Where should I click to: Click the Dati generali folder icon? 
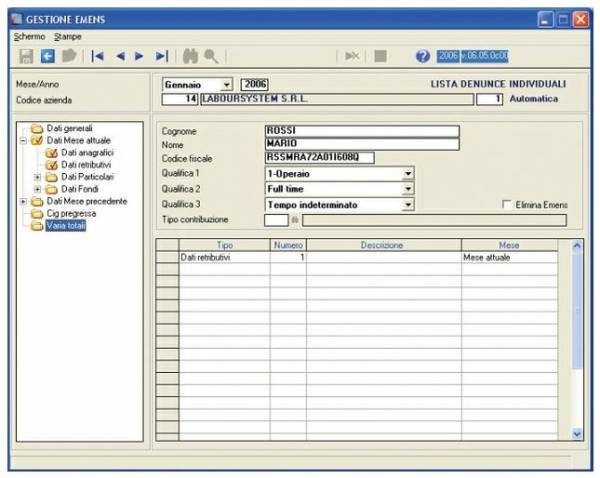pyautogui.click(x=37, y=128)
